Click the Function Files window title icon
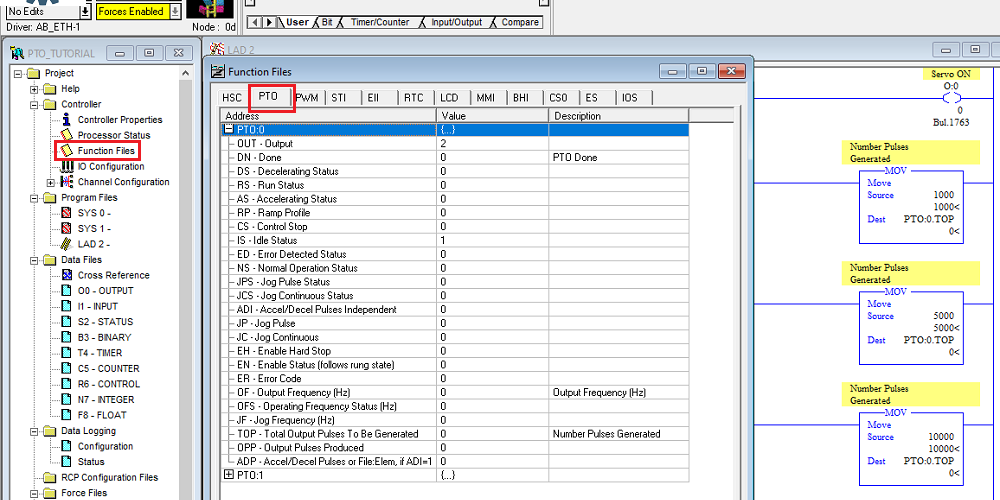Viewport: 1000px width, 500px height. [x=217, y=71]
